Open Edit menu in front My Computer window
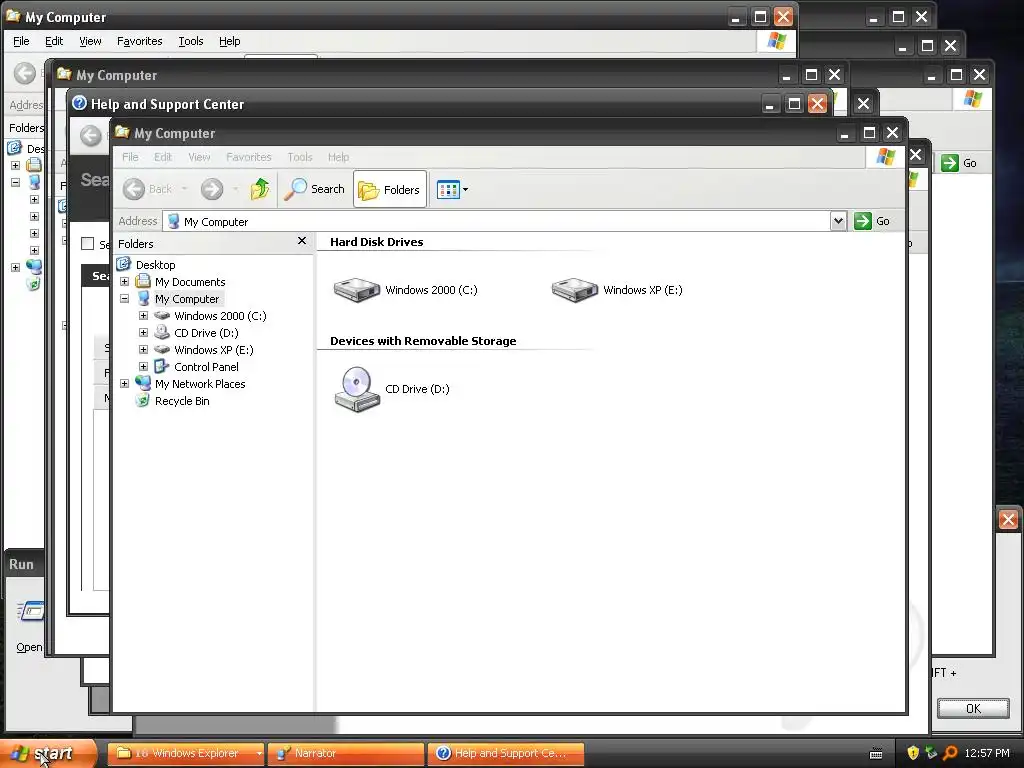The width and height of the screenshot is (1024, 768). [163, 157]
